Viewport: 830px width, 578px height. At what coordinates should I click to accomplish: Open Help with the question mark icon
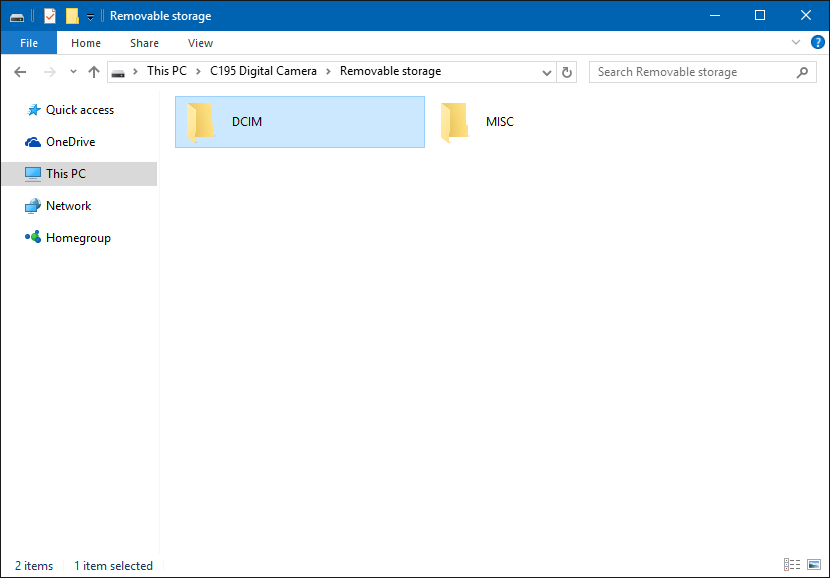tap(817, 42)
